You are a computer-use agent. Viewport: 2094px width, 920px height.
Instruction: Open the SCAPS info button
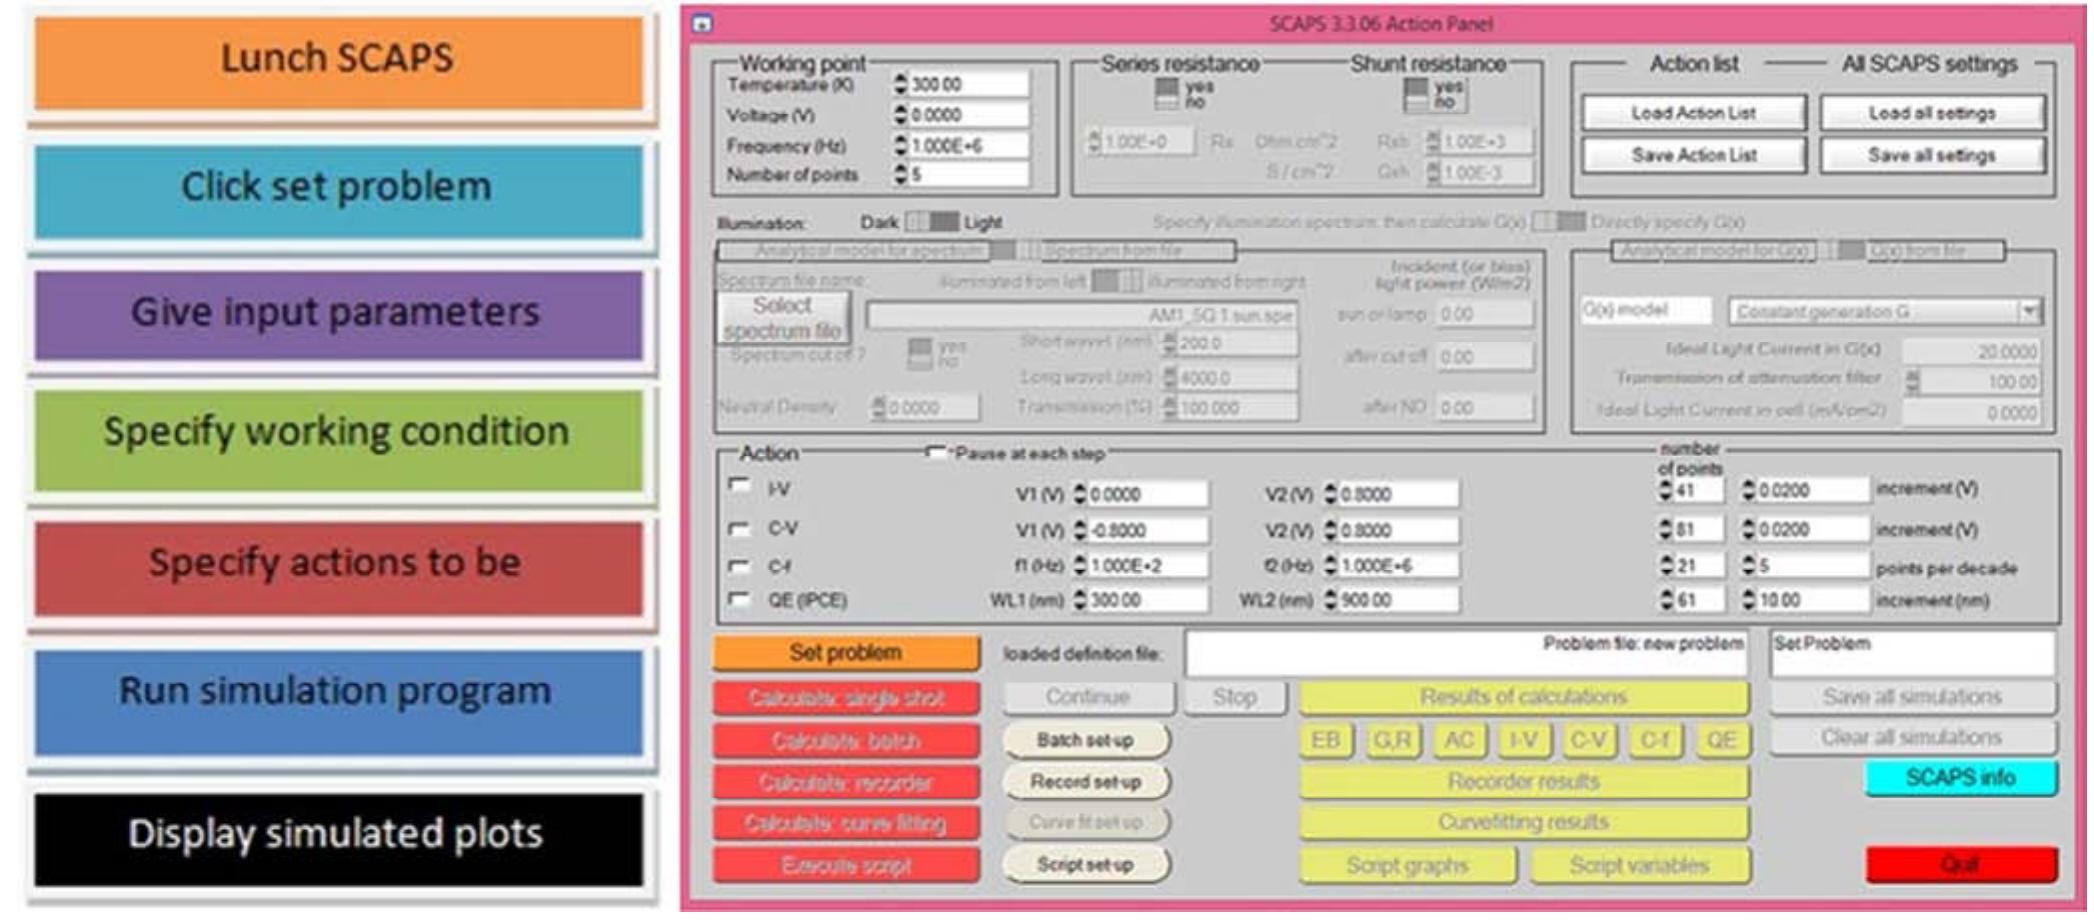coord(1961,778)
